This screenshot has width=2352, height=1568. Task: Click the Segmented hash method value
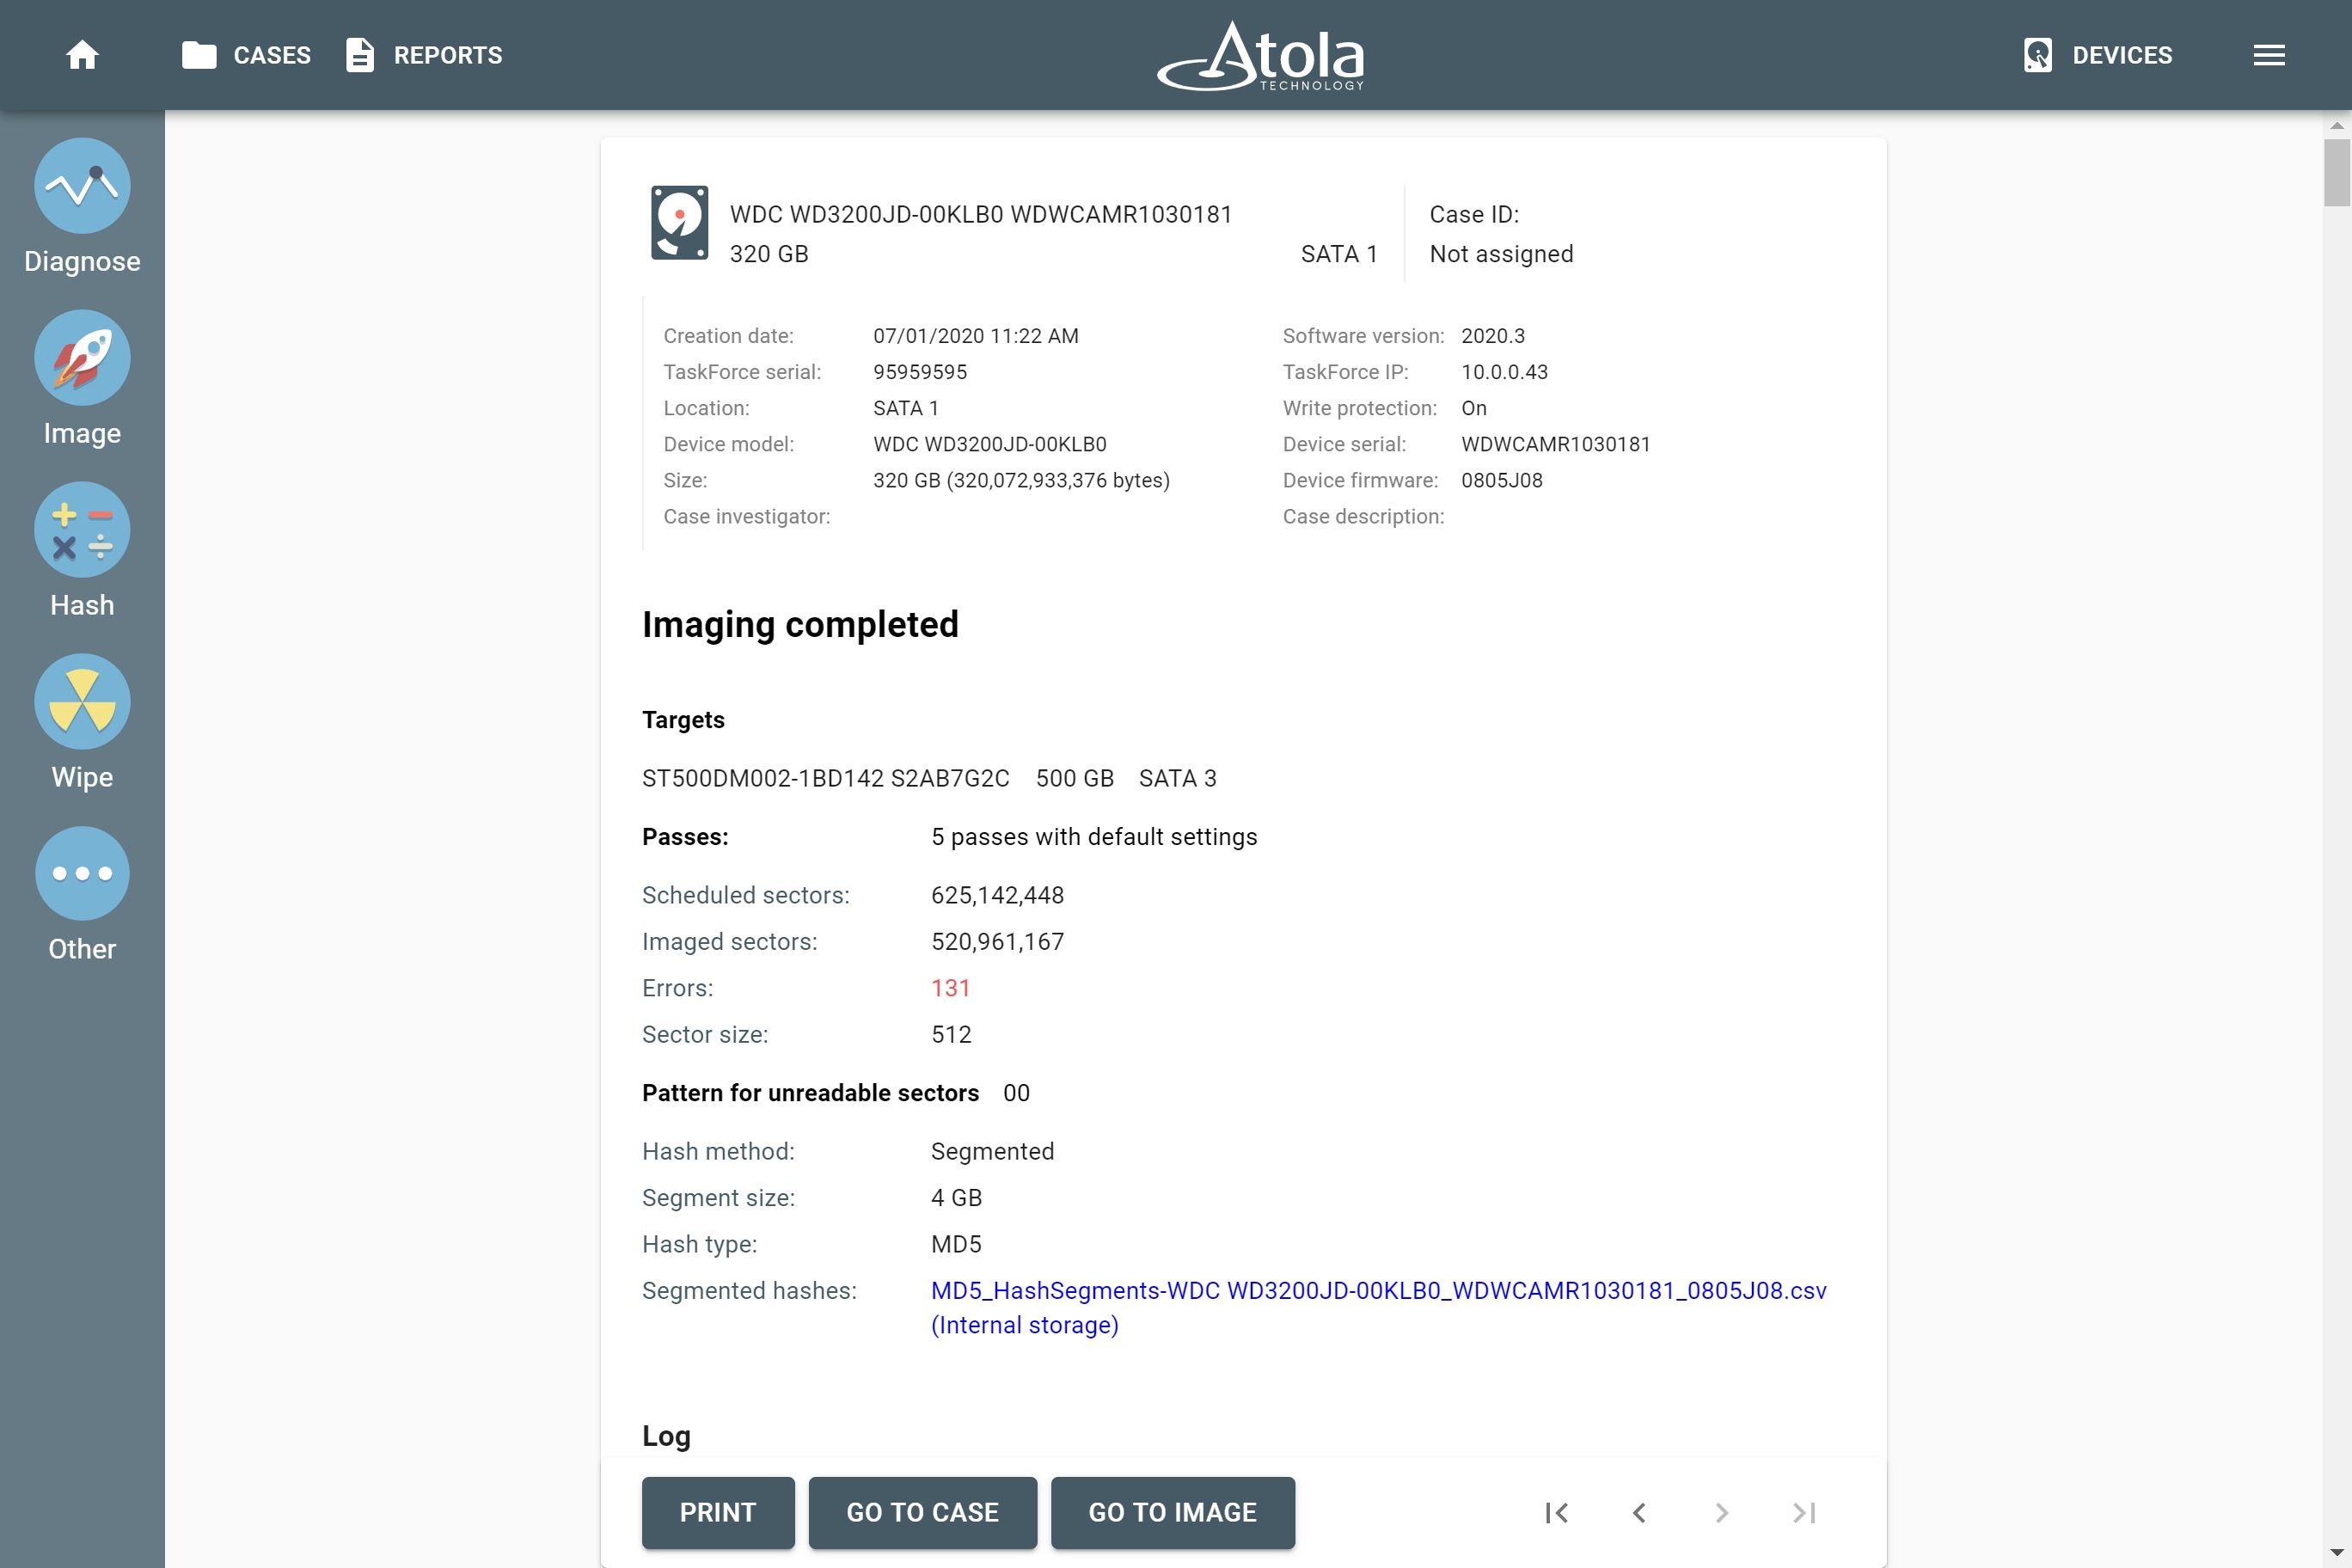point(992,1152)
